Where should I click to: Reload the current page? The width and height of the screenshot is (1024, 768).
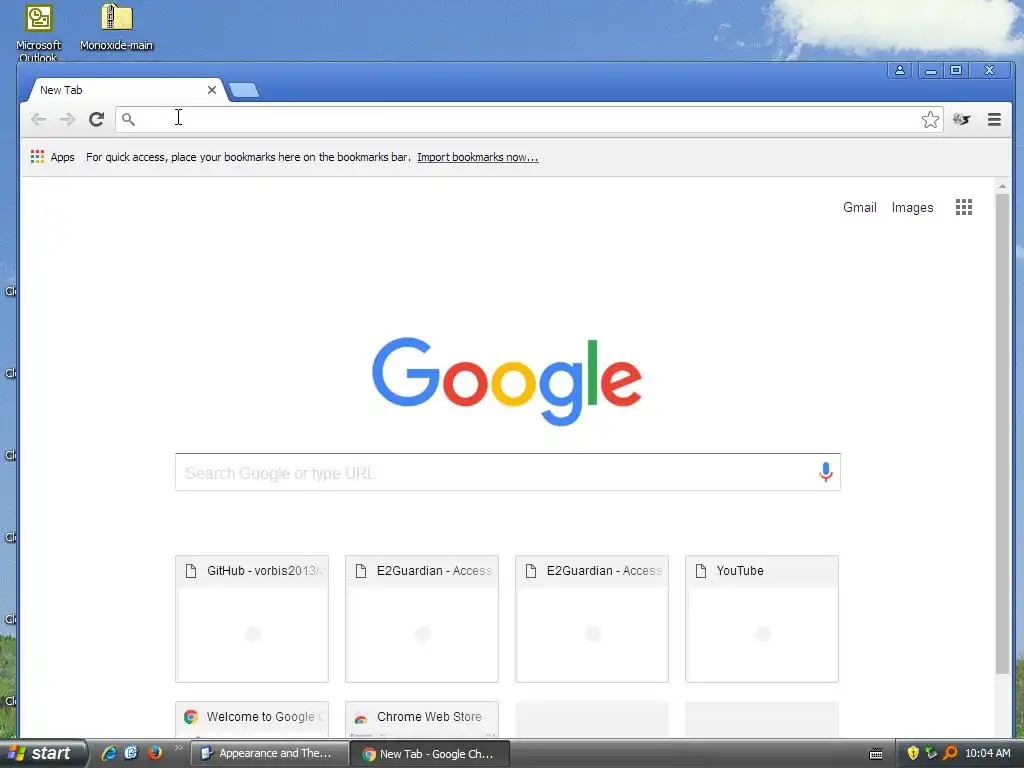point(97,119)
